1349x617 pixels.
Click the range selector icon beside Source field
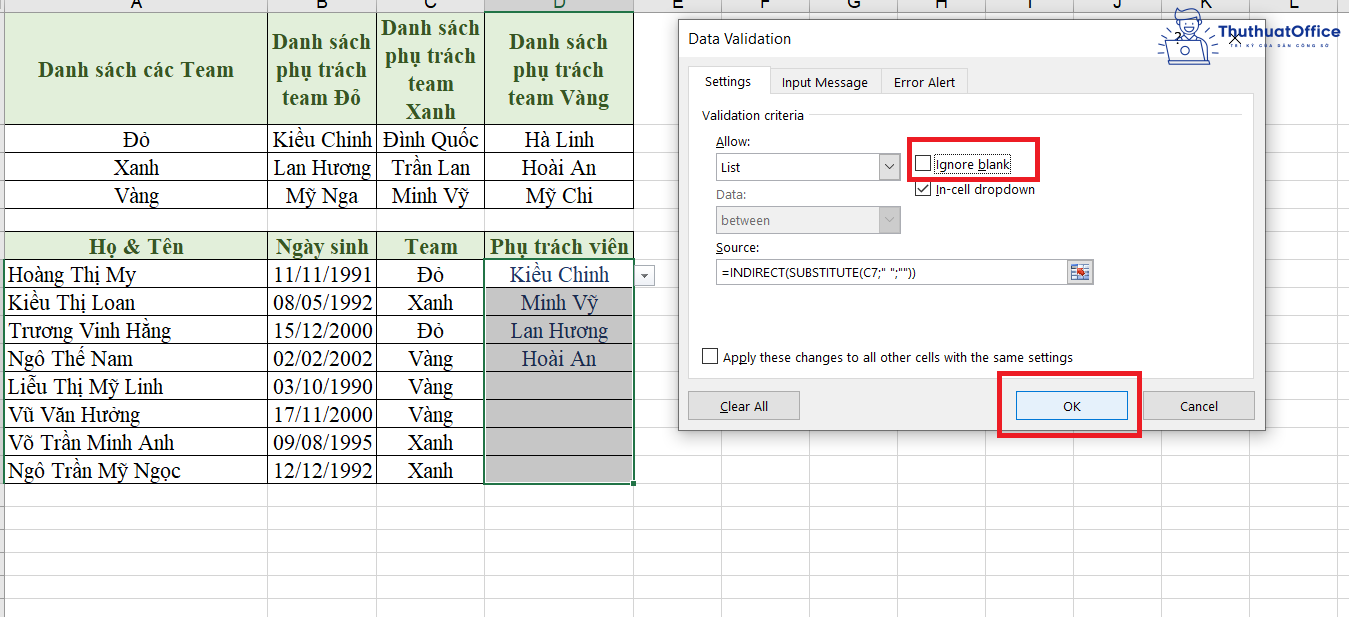(1079, 271)
